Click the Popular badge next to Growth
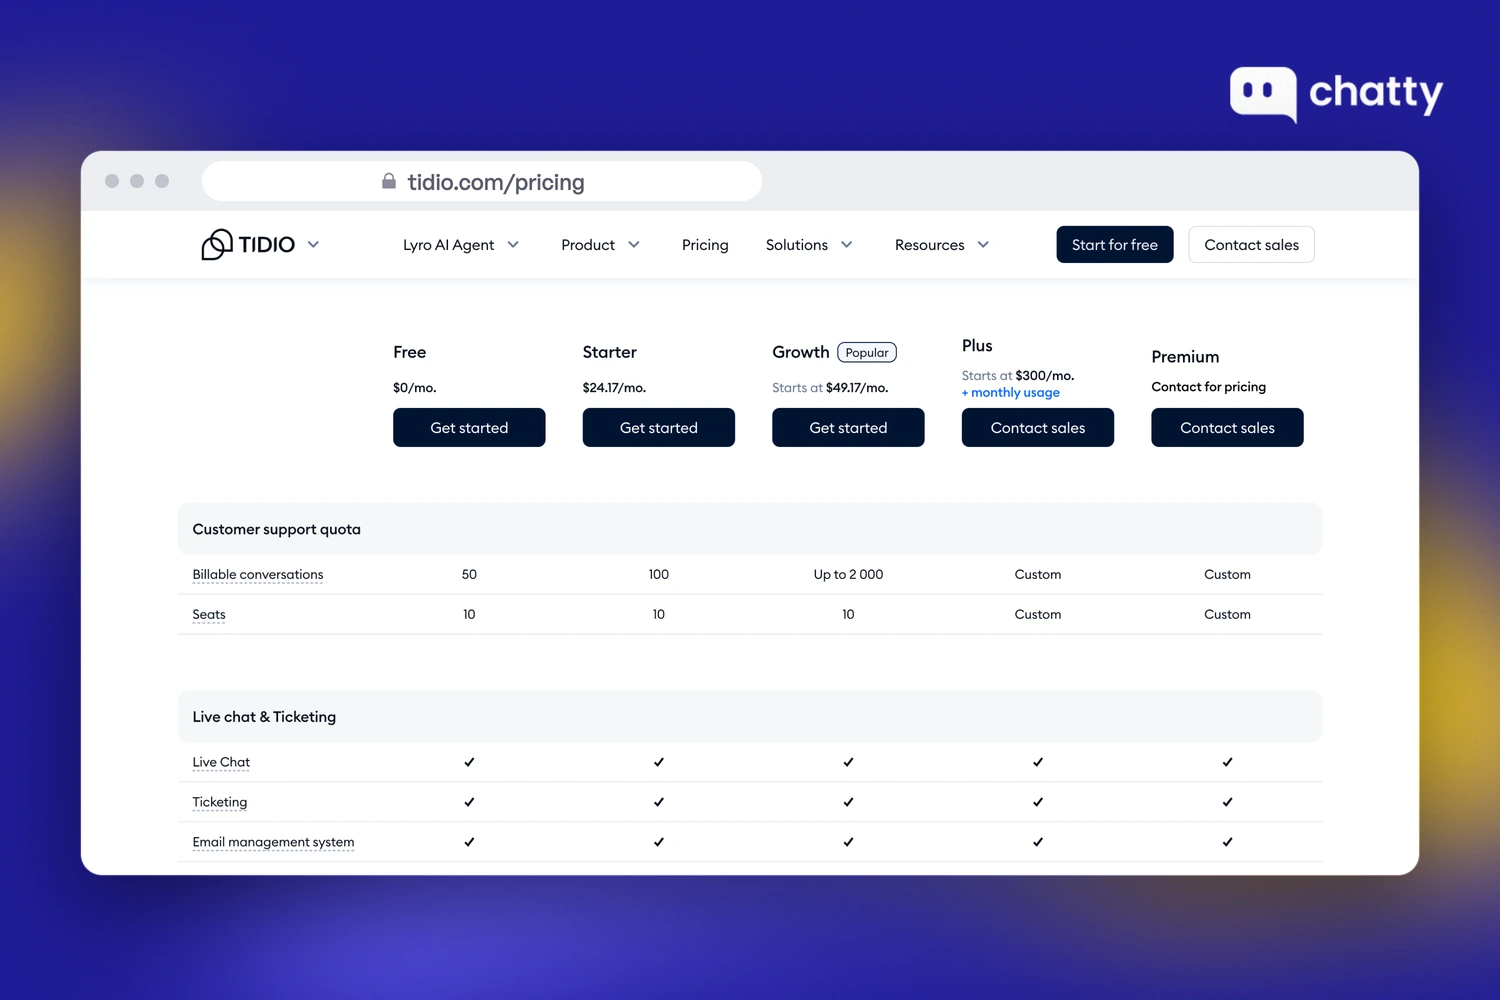1500x1000 pixels. pyautogui.click(x=867, y=353)
